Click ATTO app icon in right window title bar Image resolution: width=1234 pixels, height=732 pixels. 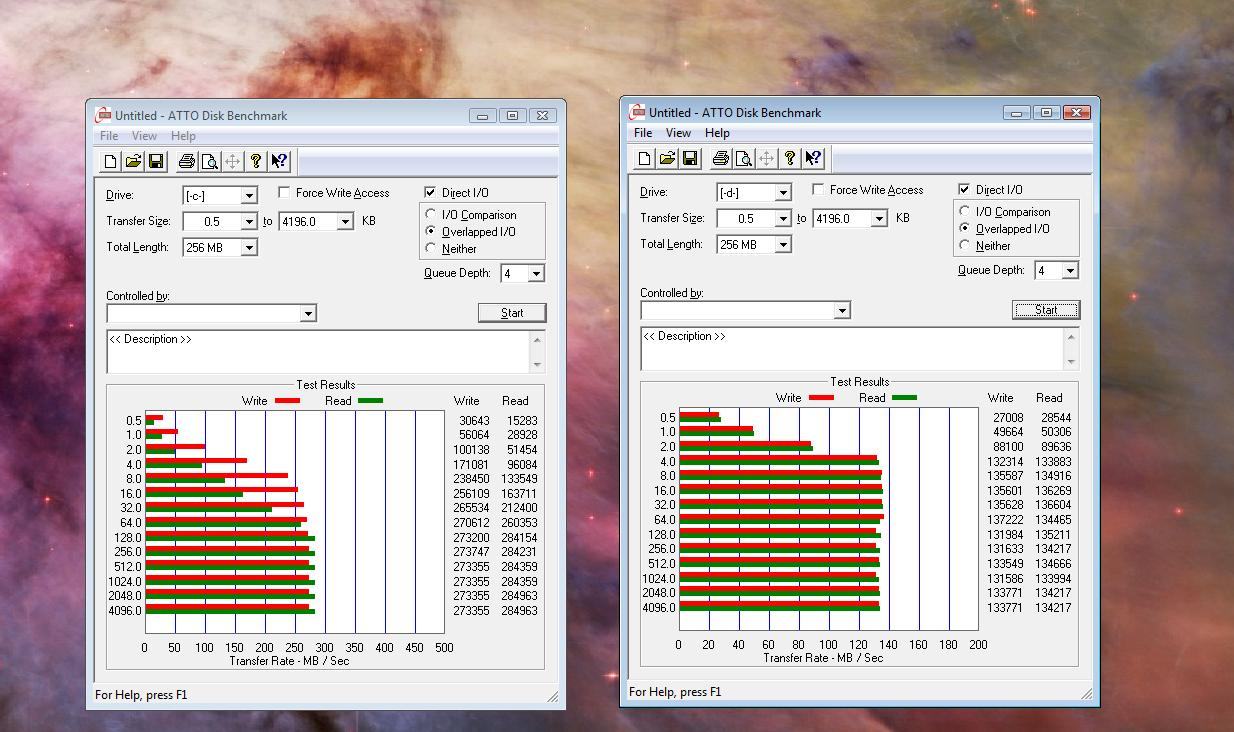point(637,112)
